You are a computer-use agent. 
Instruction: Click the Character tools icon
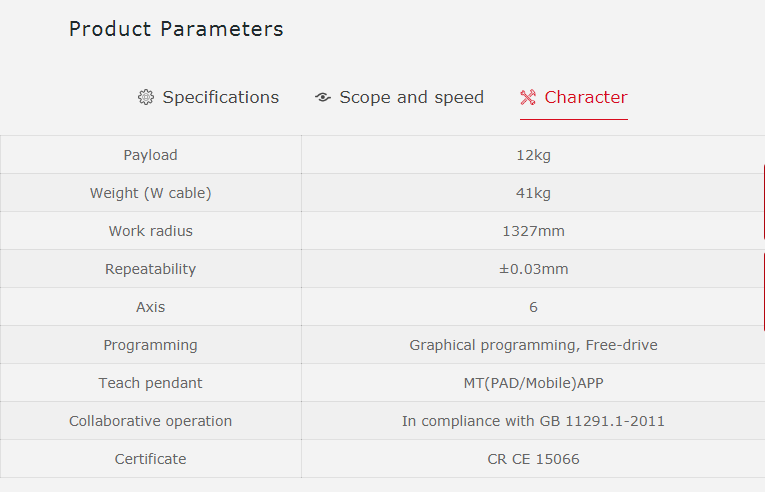(528, 97)
